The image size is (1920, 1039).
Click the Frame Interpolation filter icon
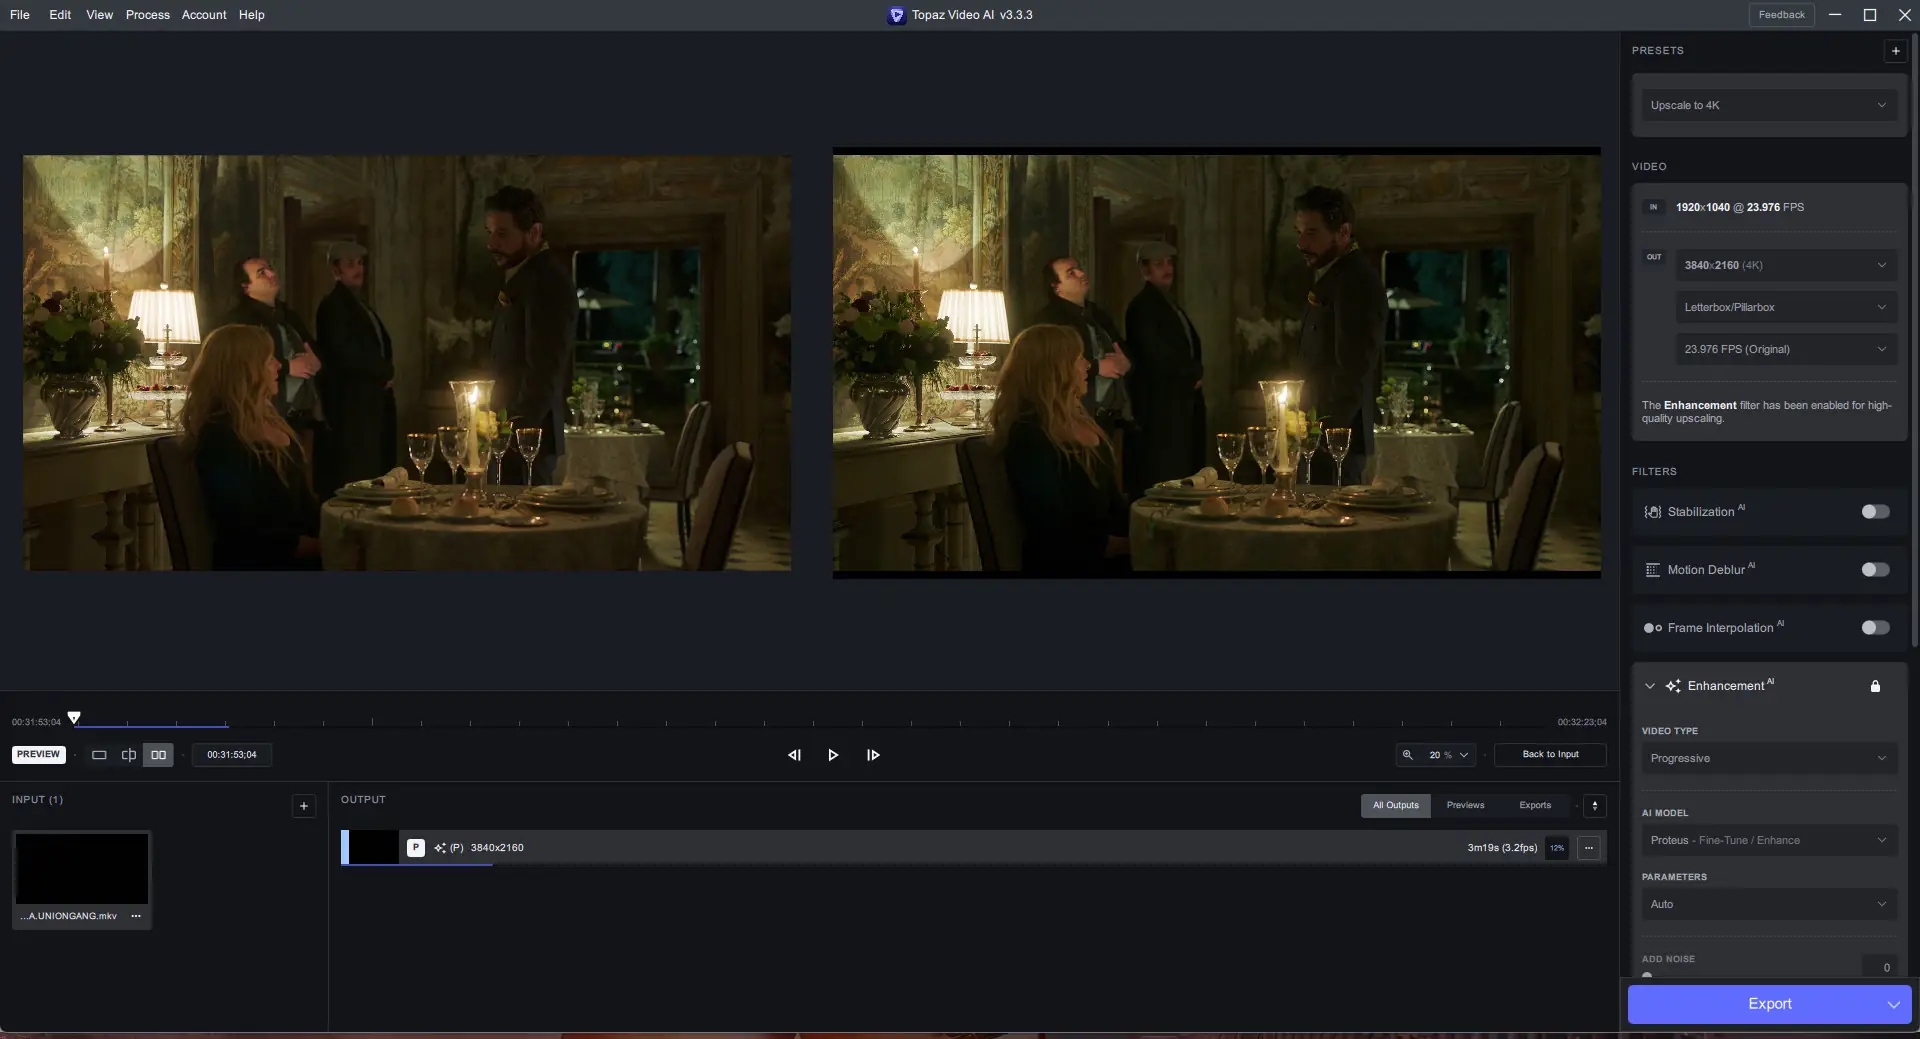coord(1653,628)
